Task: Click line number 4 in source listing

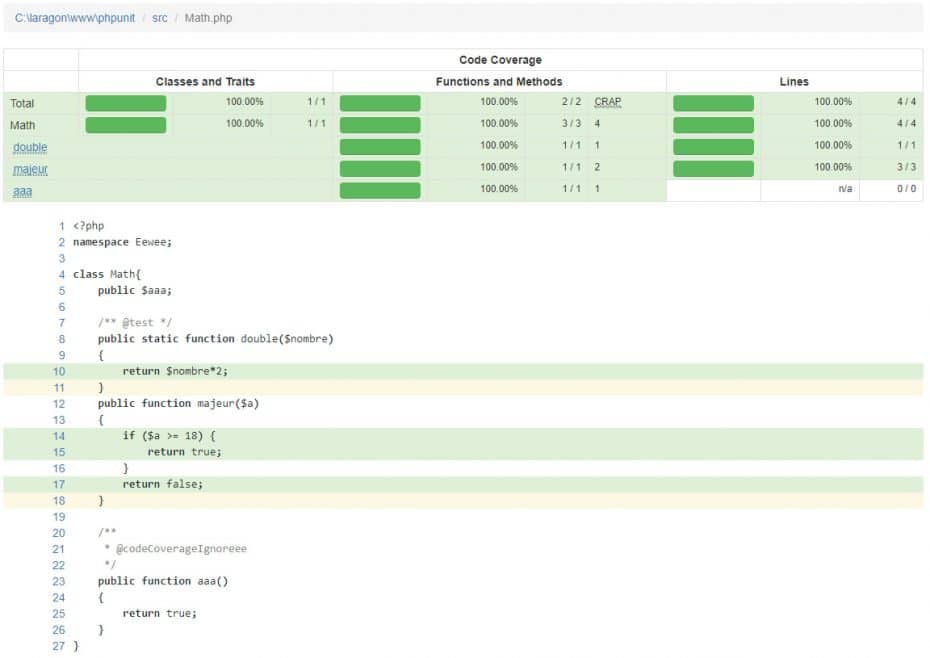Action: click(62, 275)
